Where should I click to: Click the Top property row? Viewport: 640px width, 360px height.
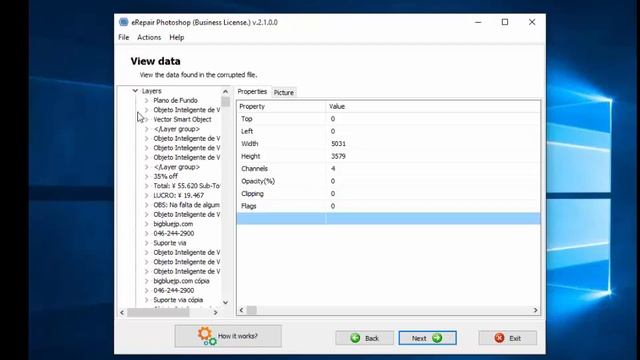point(389,119)
